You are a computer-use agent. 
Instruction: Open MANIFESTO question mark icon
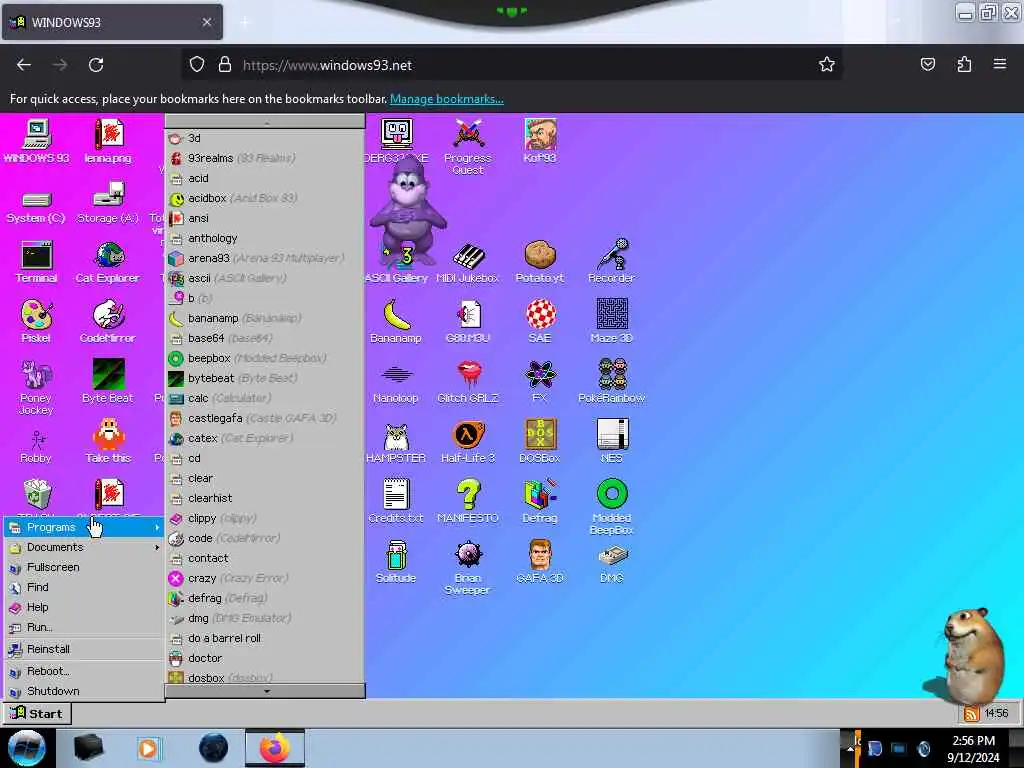pyautogui.click(x=468, y=501)
